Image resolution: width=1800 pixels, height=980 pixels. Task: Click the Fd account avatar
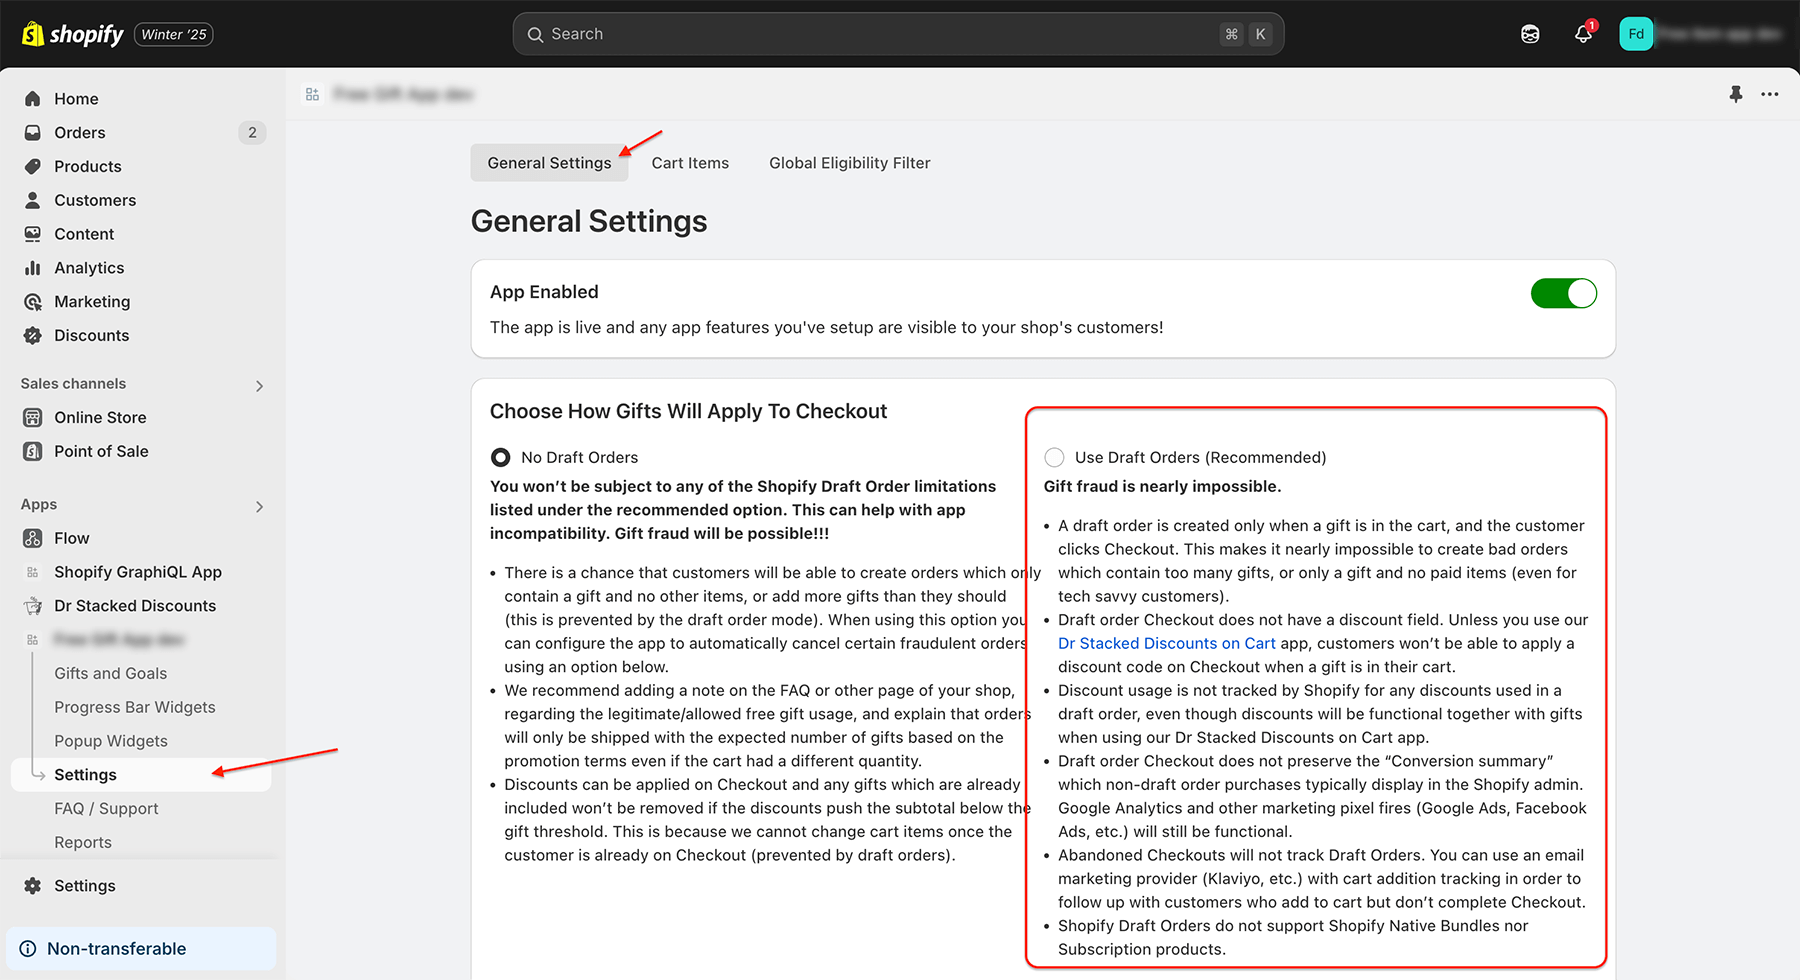click(x=1636, y=34)
